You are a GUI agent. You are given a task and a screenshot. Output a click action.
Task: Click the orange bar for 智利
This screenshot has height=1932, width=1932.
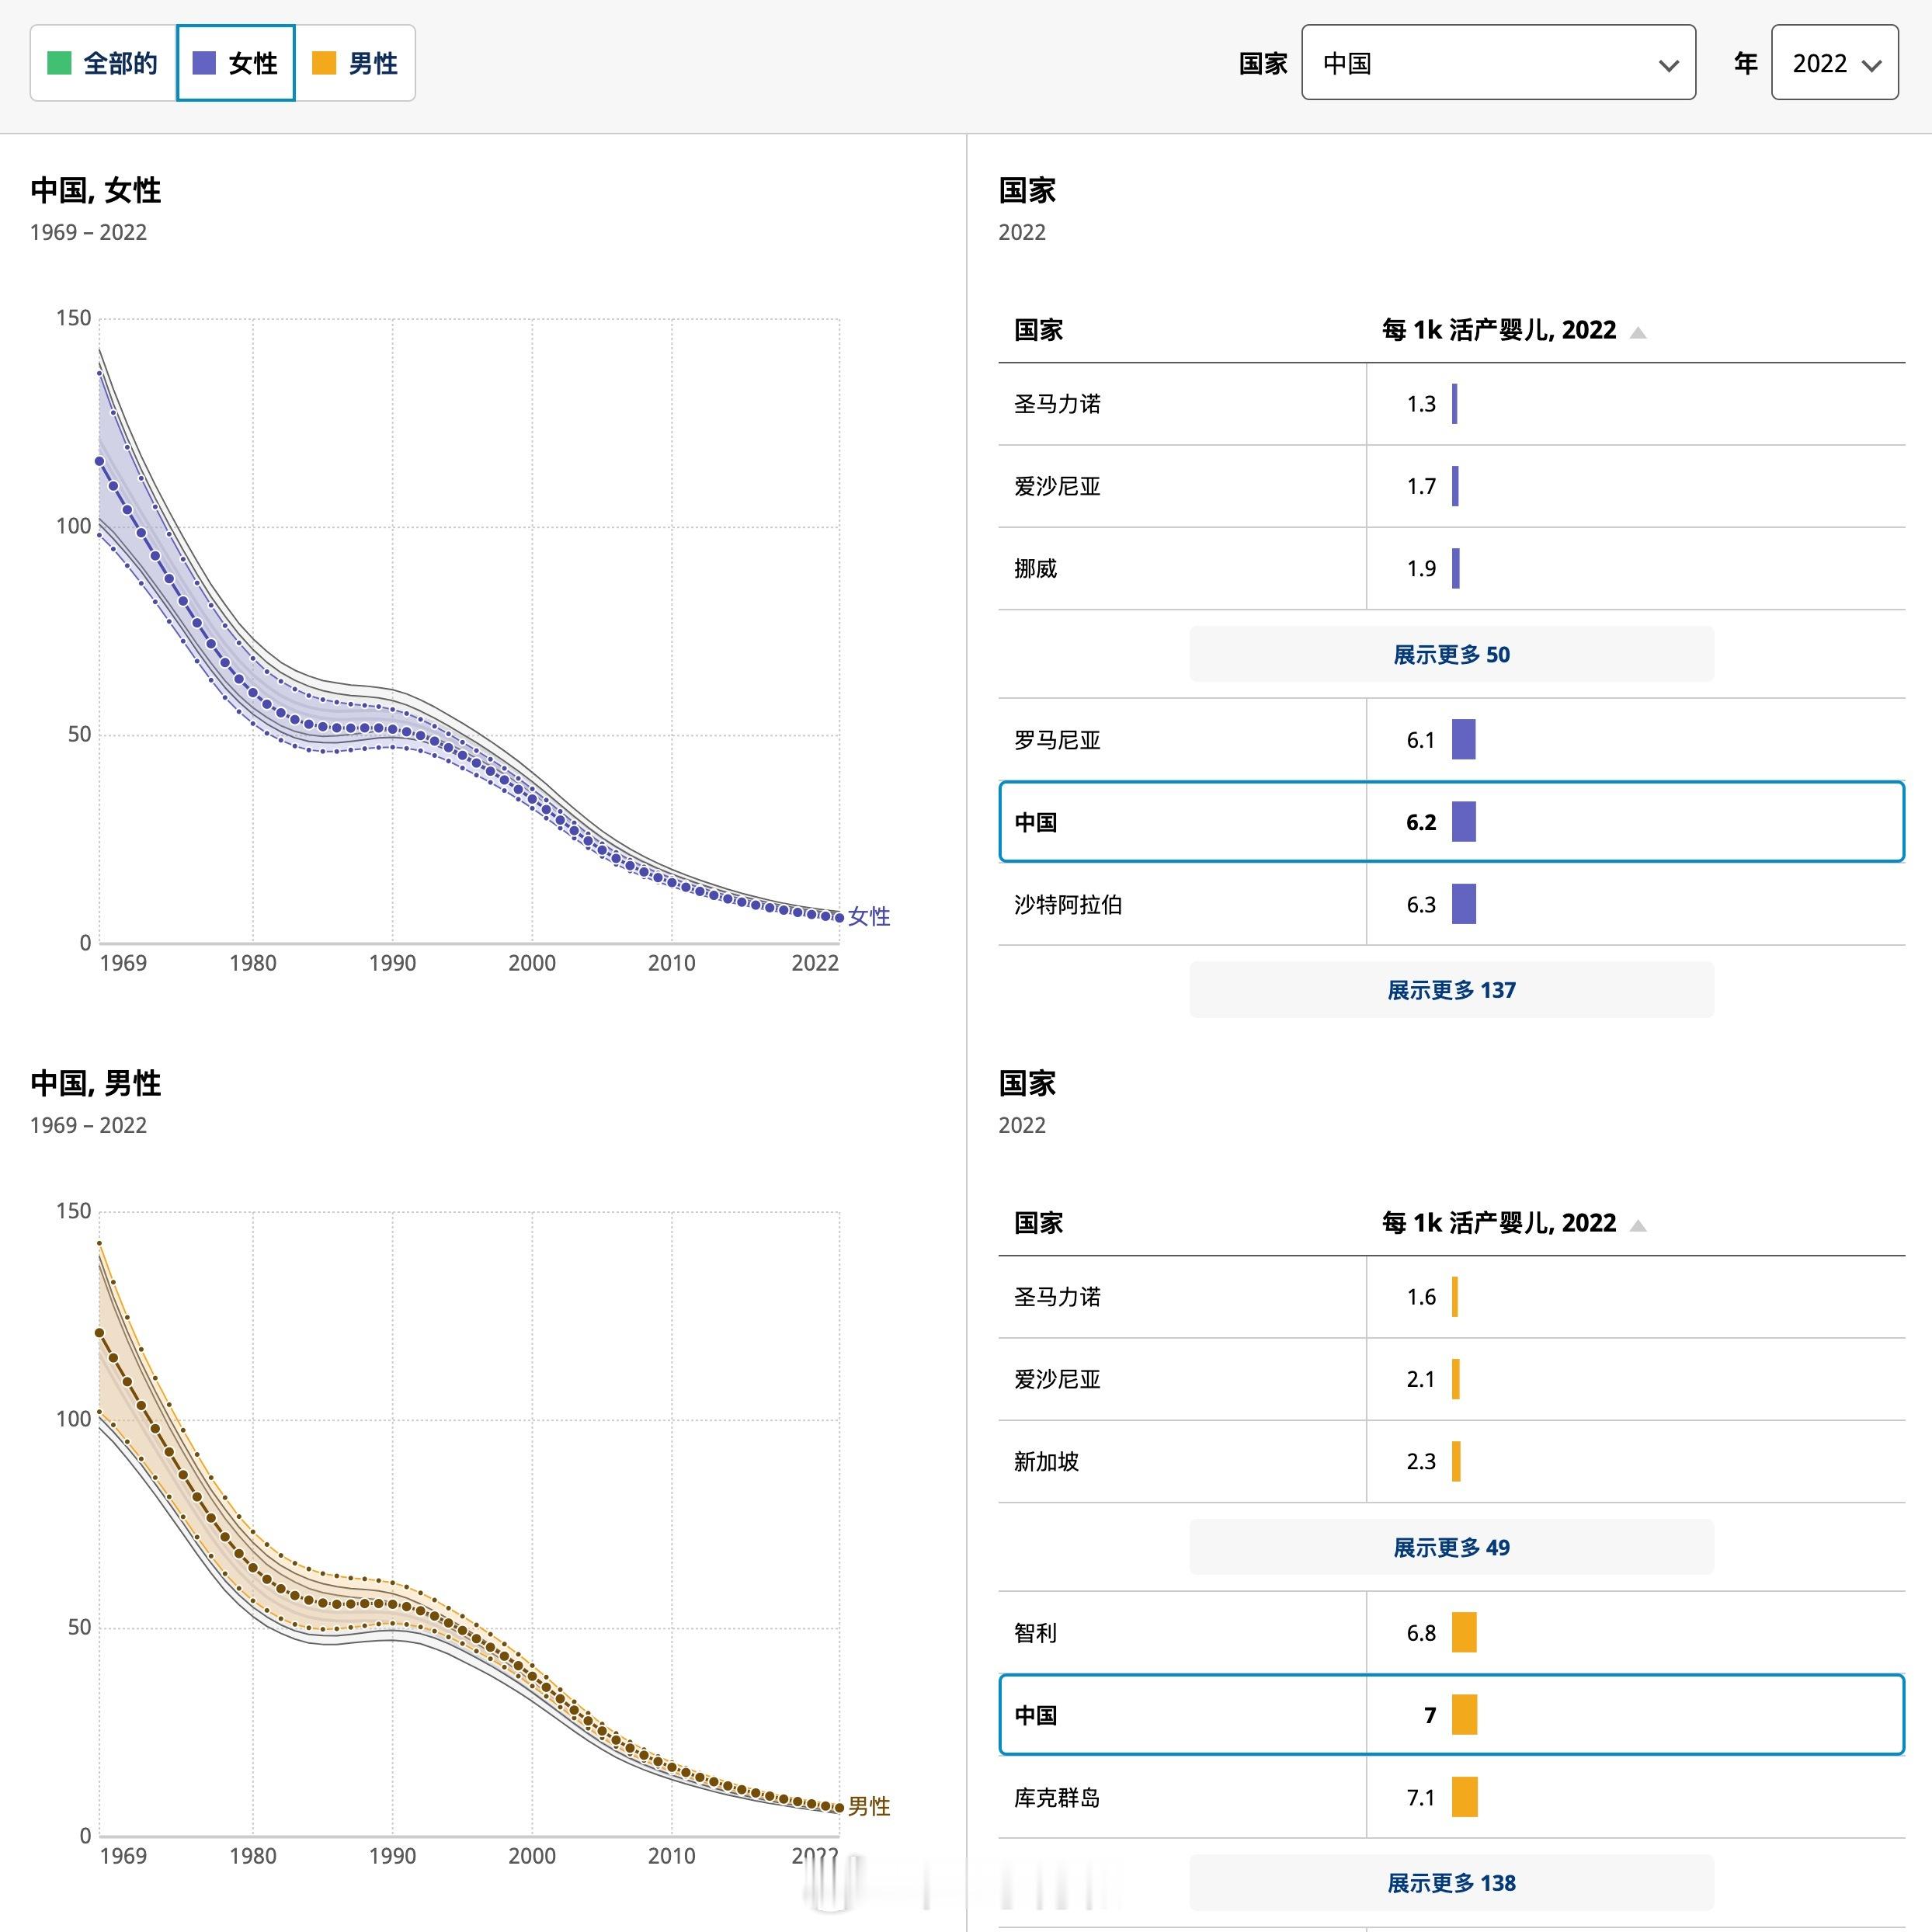coord(1463,1632)
